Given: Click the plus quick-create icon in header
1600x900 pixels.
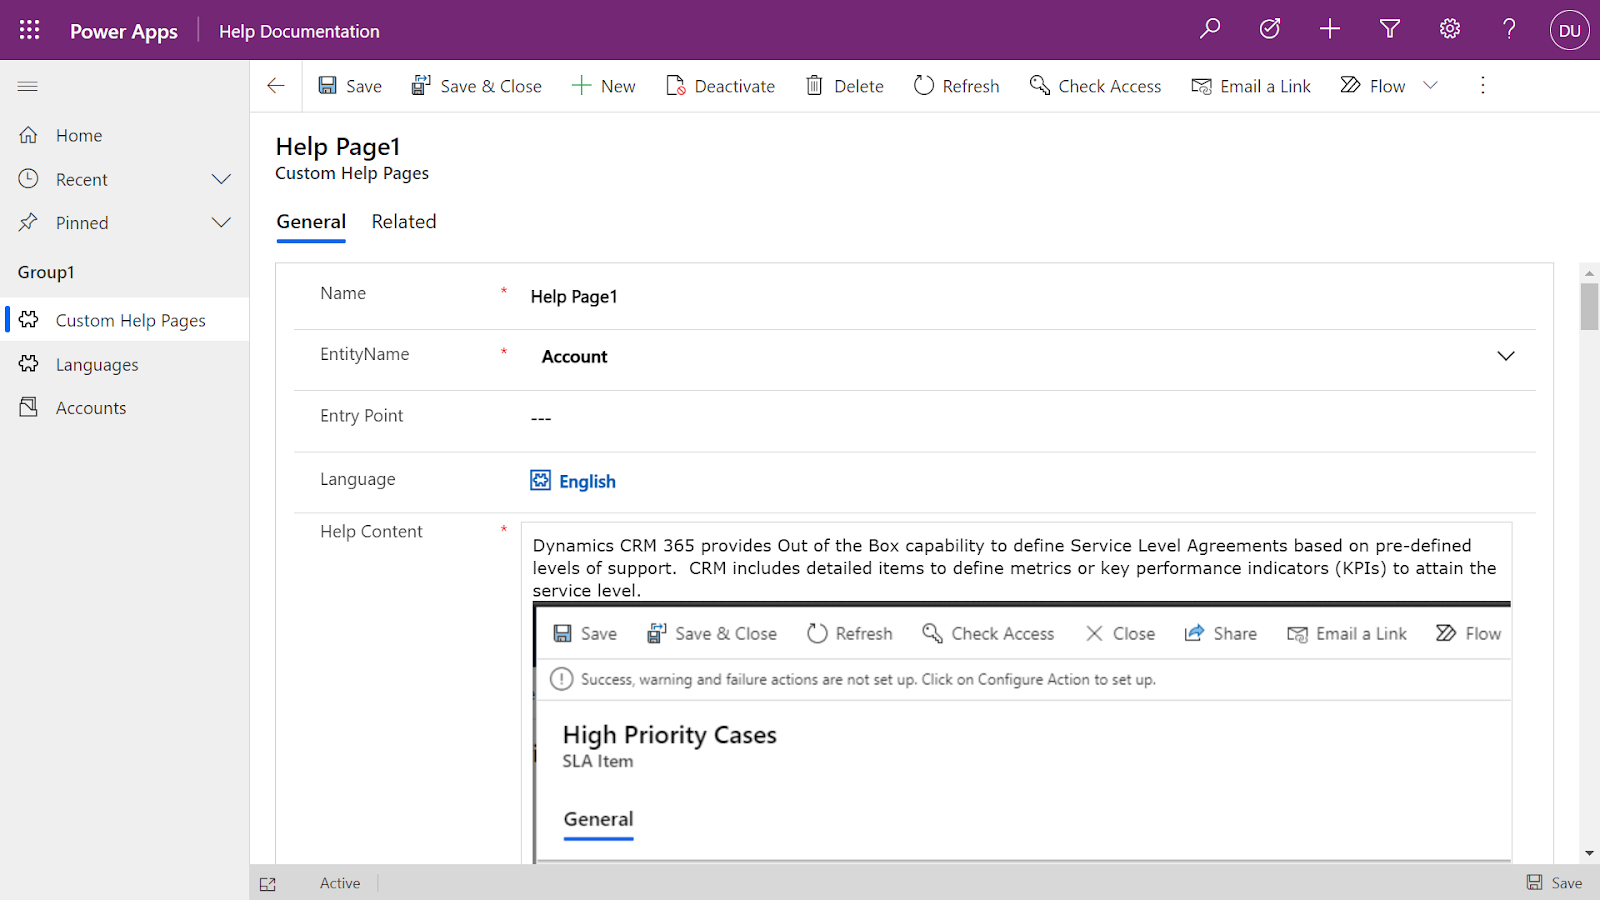Looking at the screenshot, I should [1330, 29].
